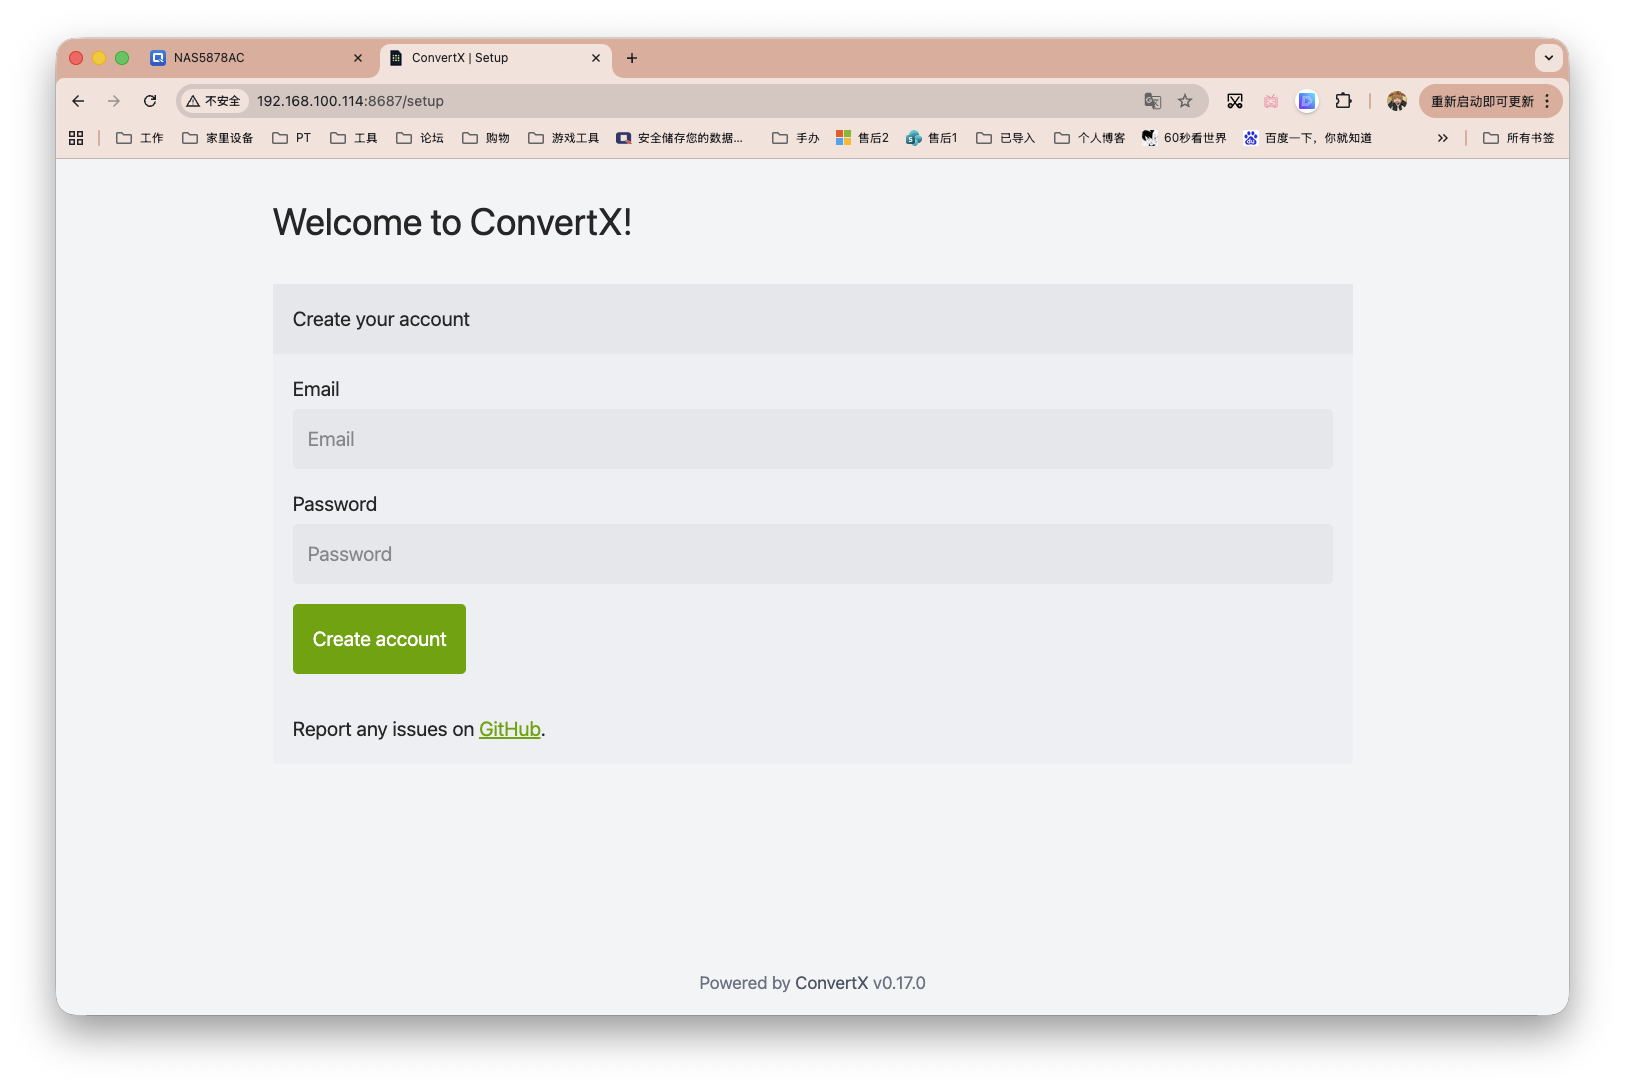Expand the tab search dropdown arrow
This screenshot has width=1625, height=1089.
click(1548, 58)
